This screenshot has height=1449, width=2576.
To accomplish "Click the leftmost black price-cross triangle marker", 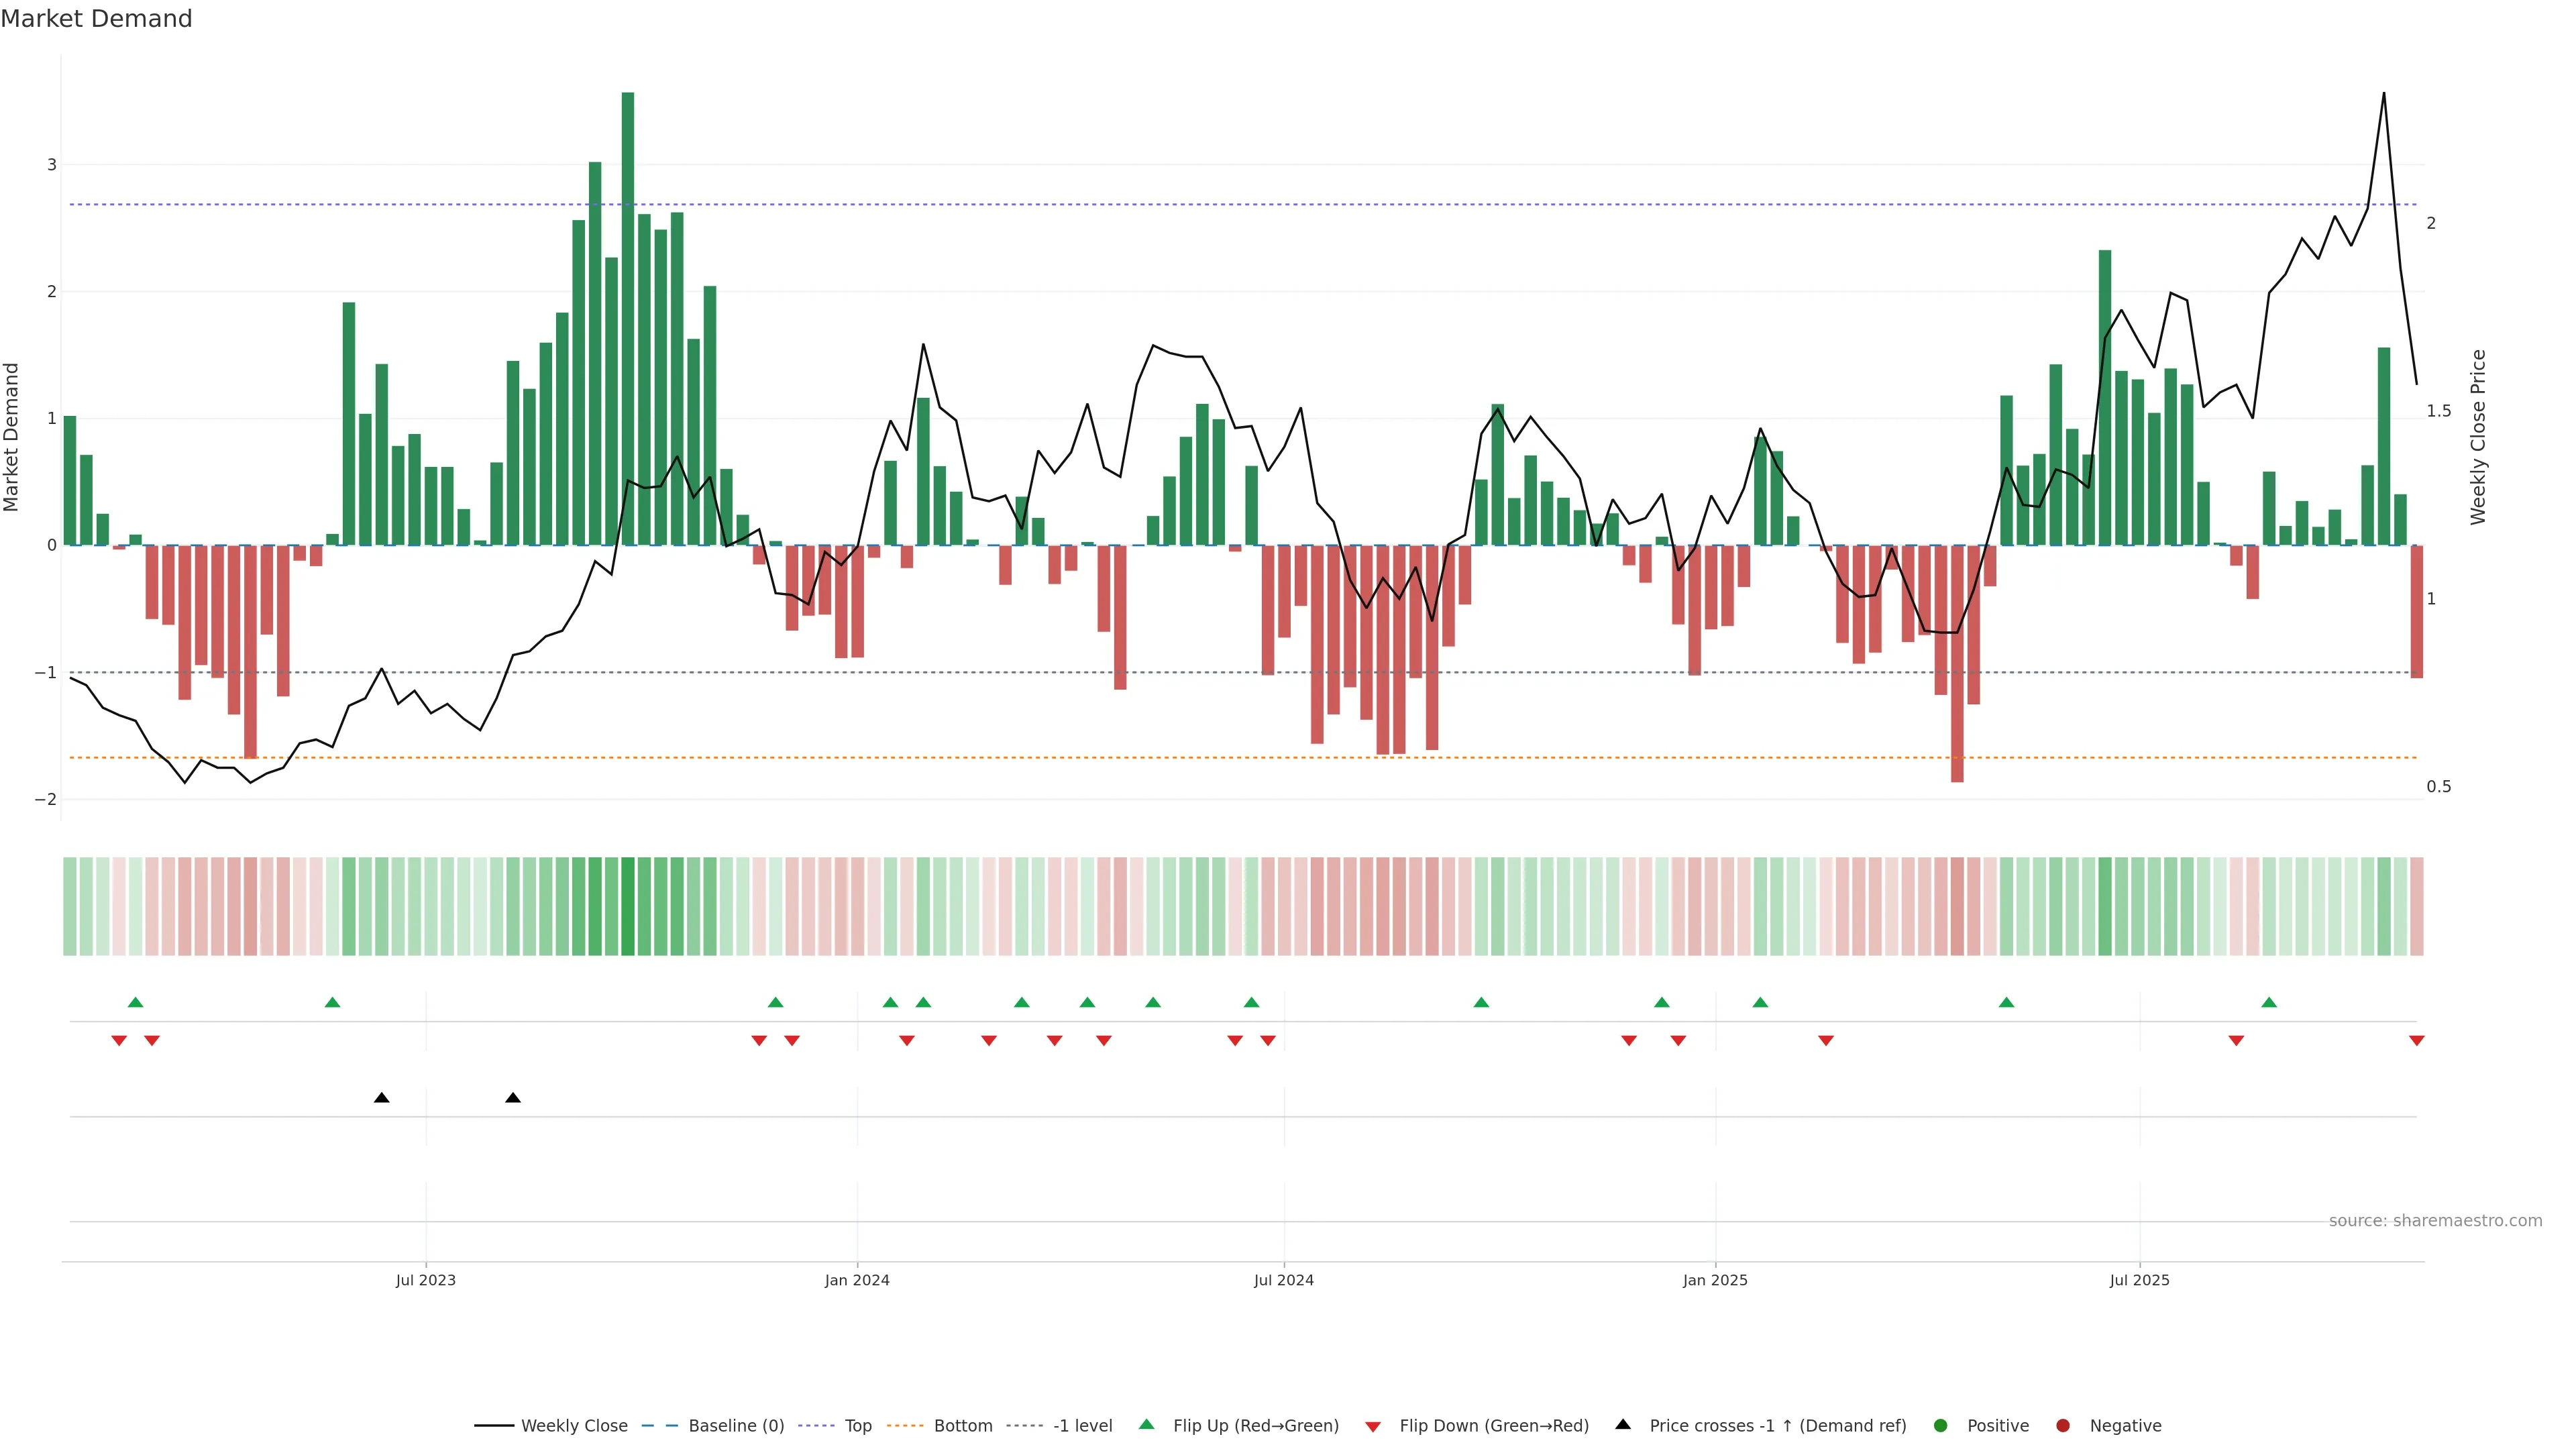I will (381, 1098).
